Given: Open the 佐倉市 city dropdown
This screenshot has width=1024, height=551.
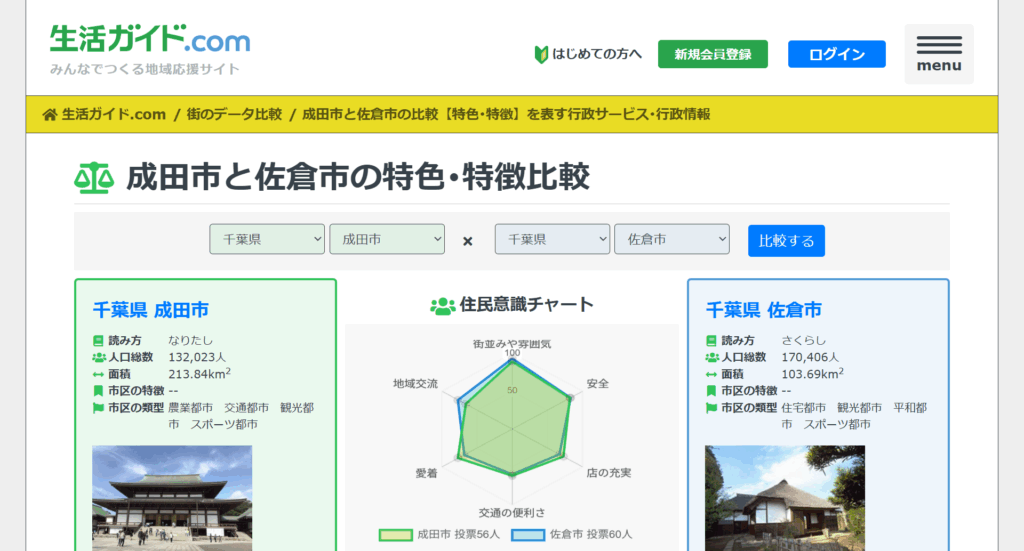Looking at the screenshot, I should pos(671,239).
